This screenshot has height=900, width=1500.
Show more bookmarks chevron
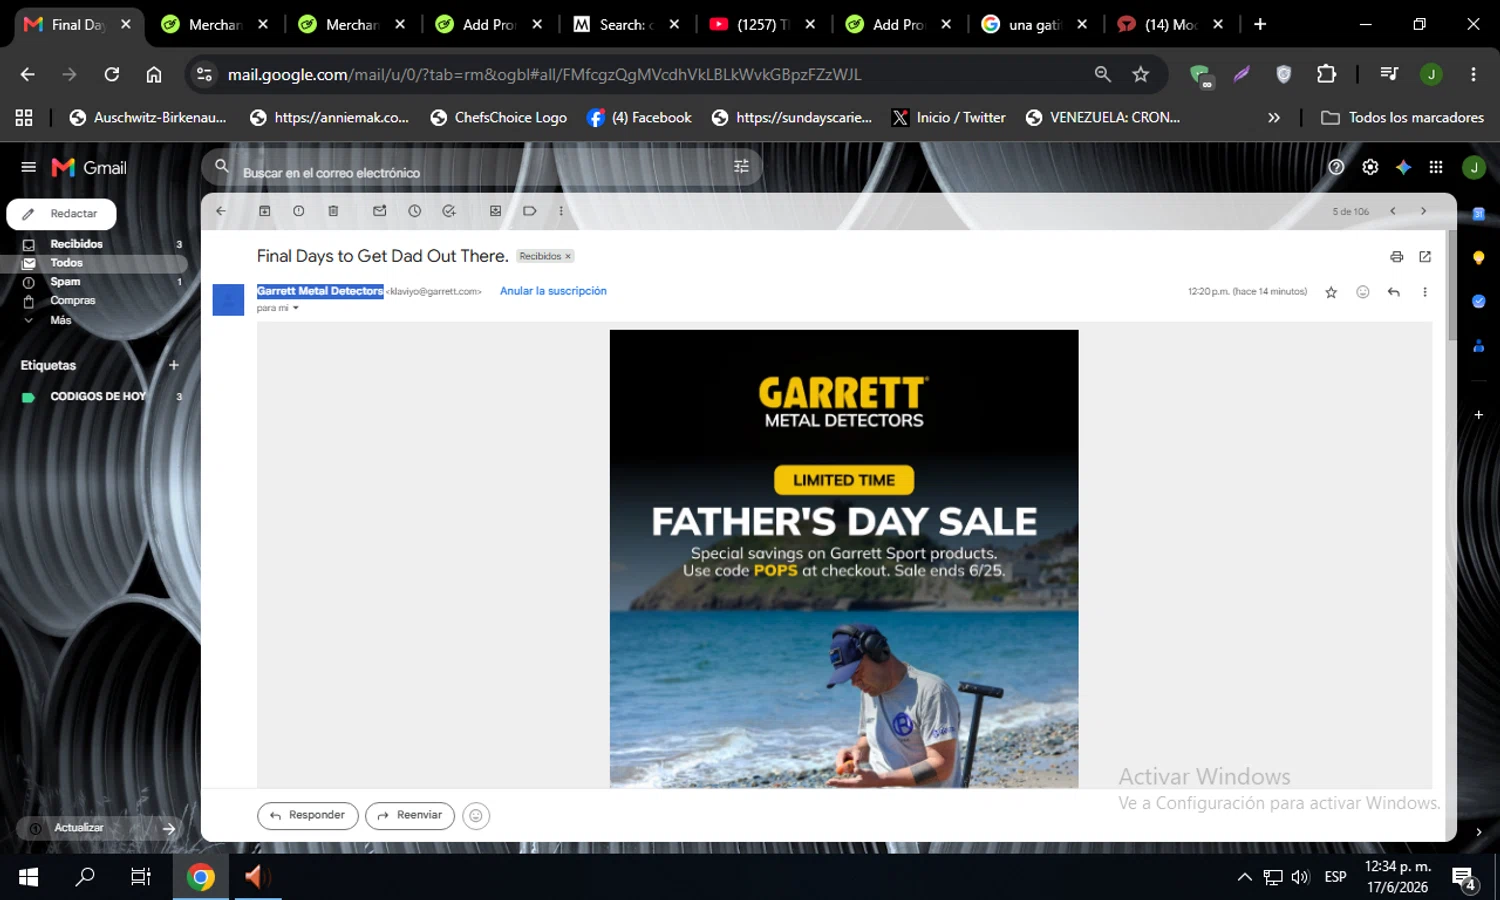pos(1274,117)
